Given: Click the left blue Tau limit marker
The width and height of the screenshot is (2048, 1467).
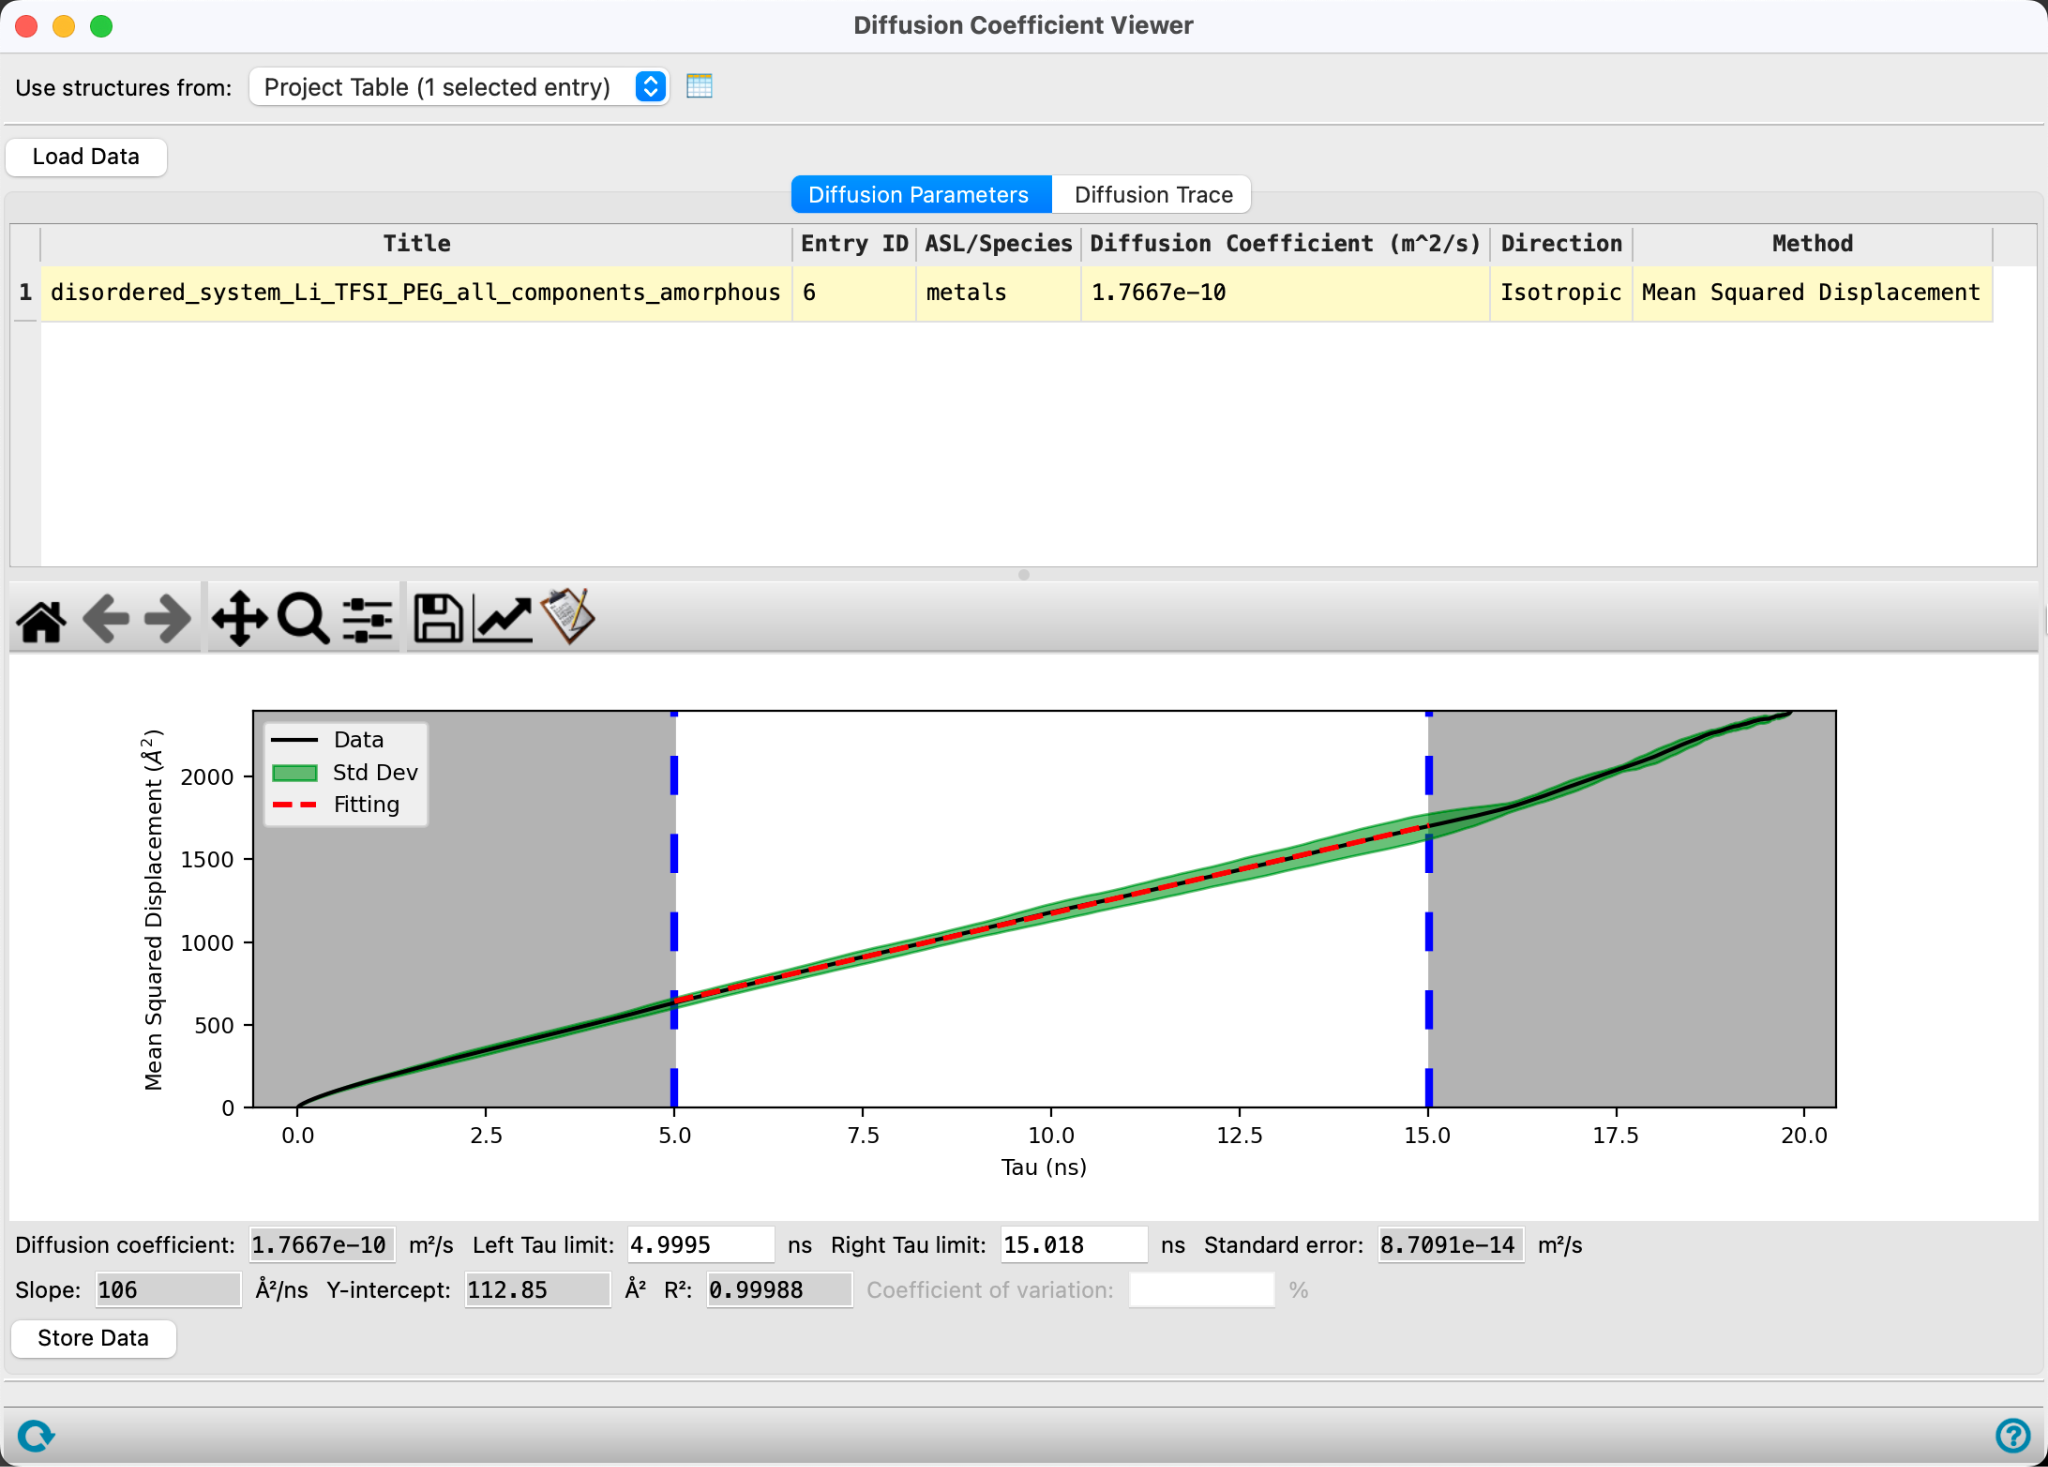Looking at the screenshot, I should pos(674,910).
